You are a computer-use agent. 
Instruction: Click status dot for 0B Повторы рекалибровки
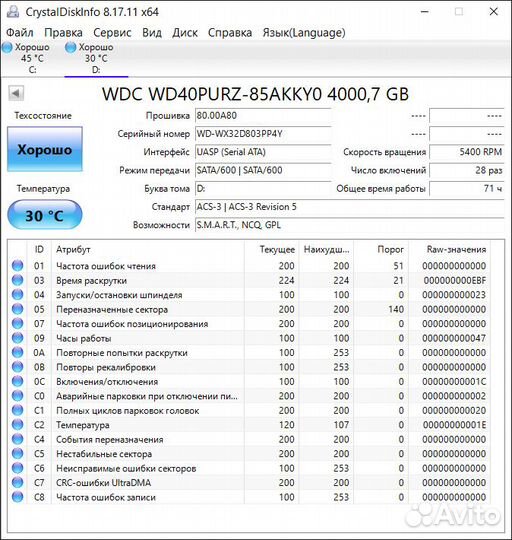pyautogui.click(x=18, y=367)
